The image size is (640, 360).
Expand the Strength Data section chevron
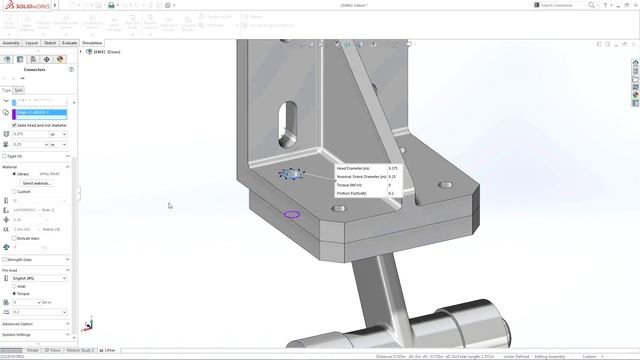(x=68, y=260)
